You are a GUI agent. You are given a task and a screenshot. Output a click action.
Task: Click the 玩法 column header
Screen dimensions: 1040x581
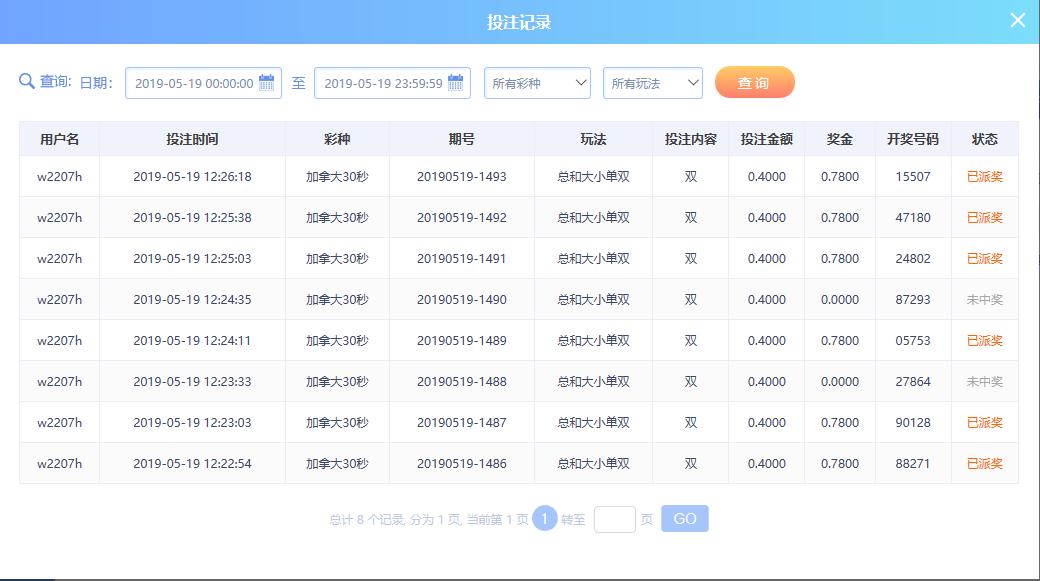pos(593,139)
